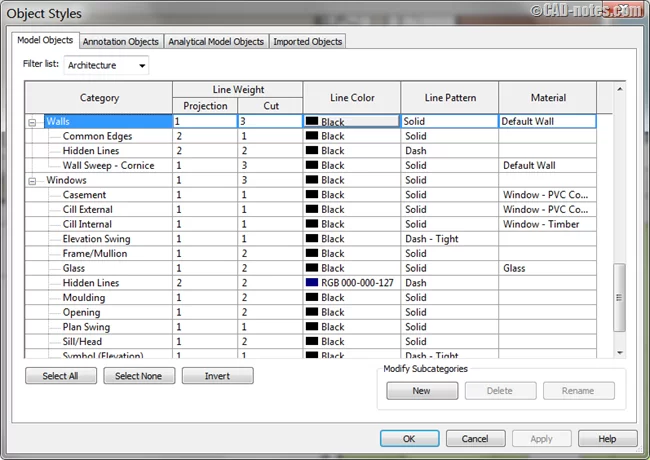This screenshot has height=460, width=650.
Task: Click the Walls Black line color swatch
Action: [x=313, y=121]
